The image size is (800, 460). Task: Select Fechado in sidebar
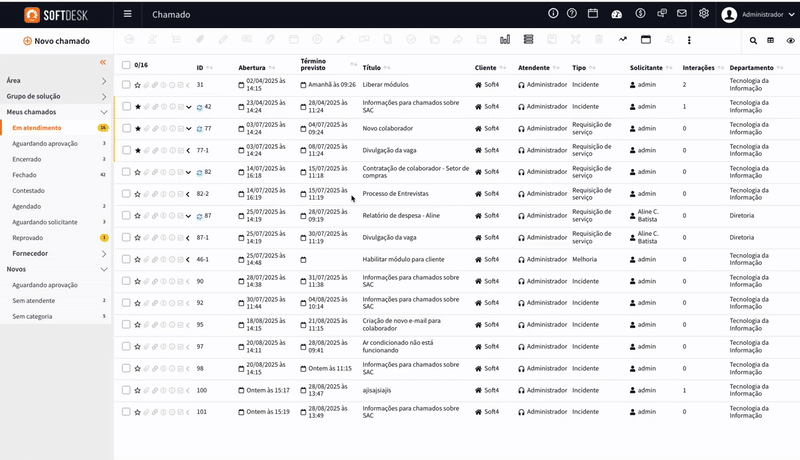[x=24, y=175]
